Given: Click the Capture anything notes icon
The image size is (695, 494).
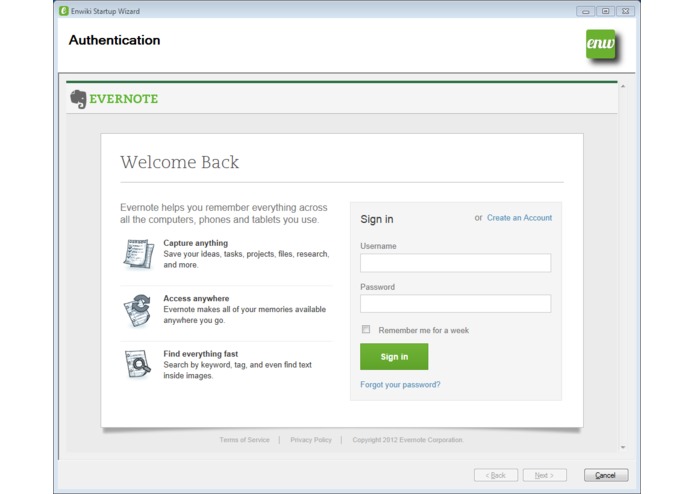Looking at the screenshot, I should coord(139,254).
